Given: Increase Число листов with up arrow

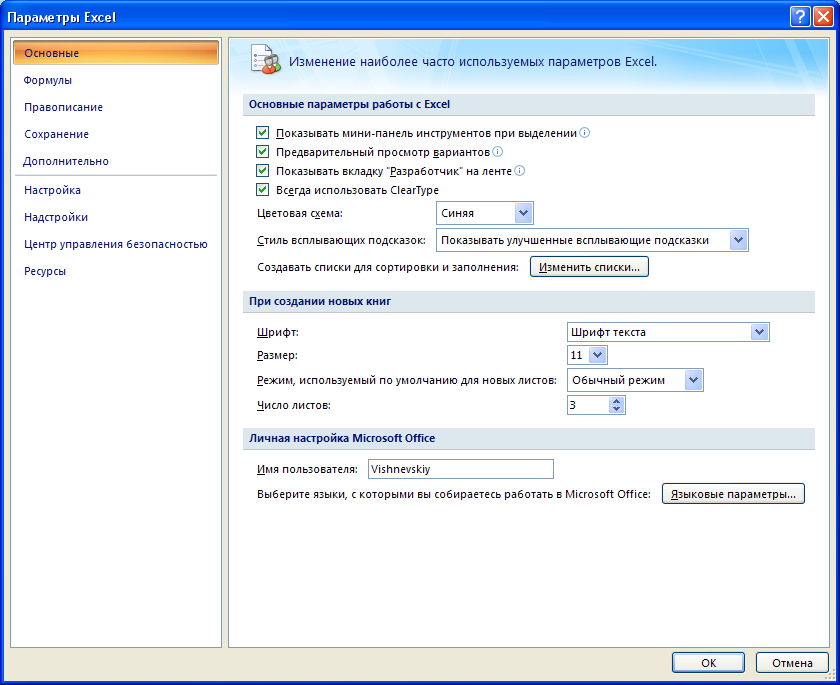Looking at the screenshot, I should [617, 401].
